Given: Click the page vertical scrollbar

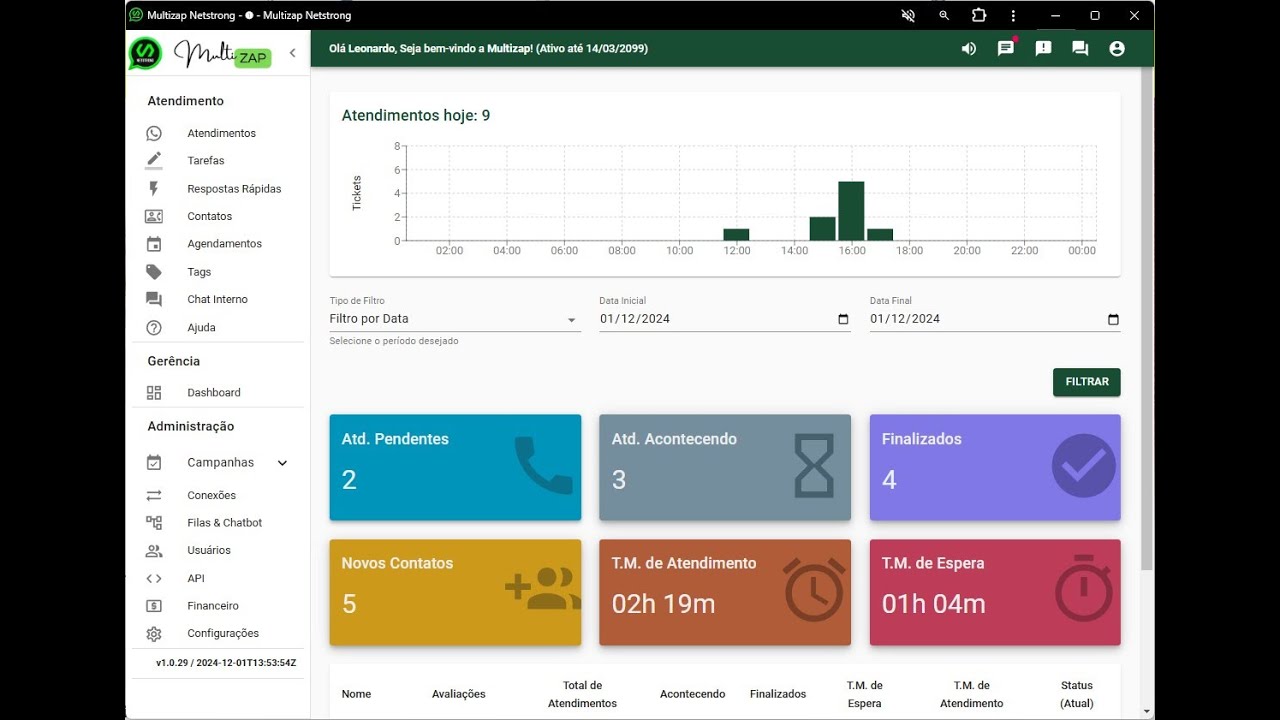Looking at the screenshot, I should click(x=1148, y=320).
